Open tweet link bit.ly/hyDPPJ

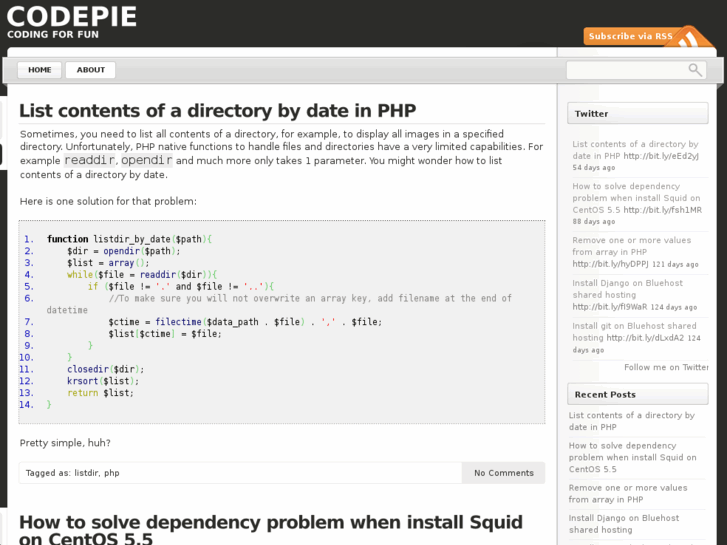pos(610,264)
